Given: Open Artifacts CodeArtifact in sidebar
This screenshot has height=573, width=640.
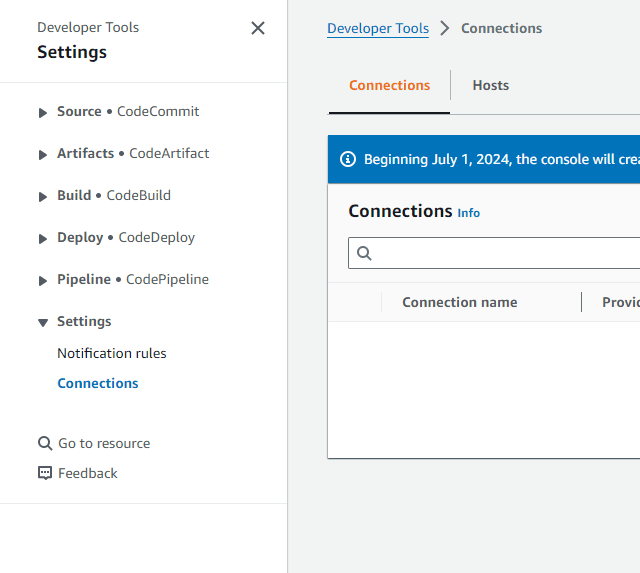Looking at the screenshot, I should click(x=133, y=153).
